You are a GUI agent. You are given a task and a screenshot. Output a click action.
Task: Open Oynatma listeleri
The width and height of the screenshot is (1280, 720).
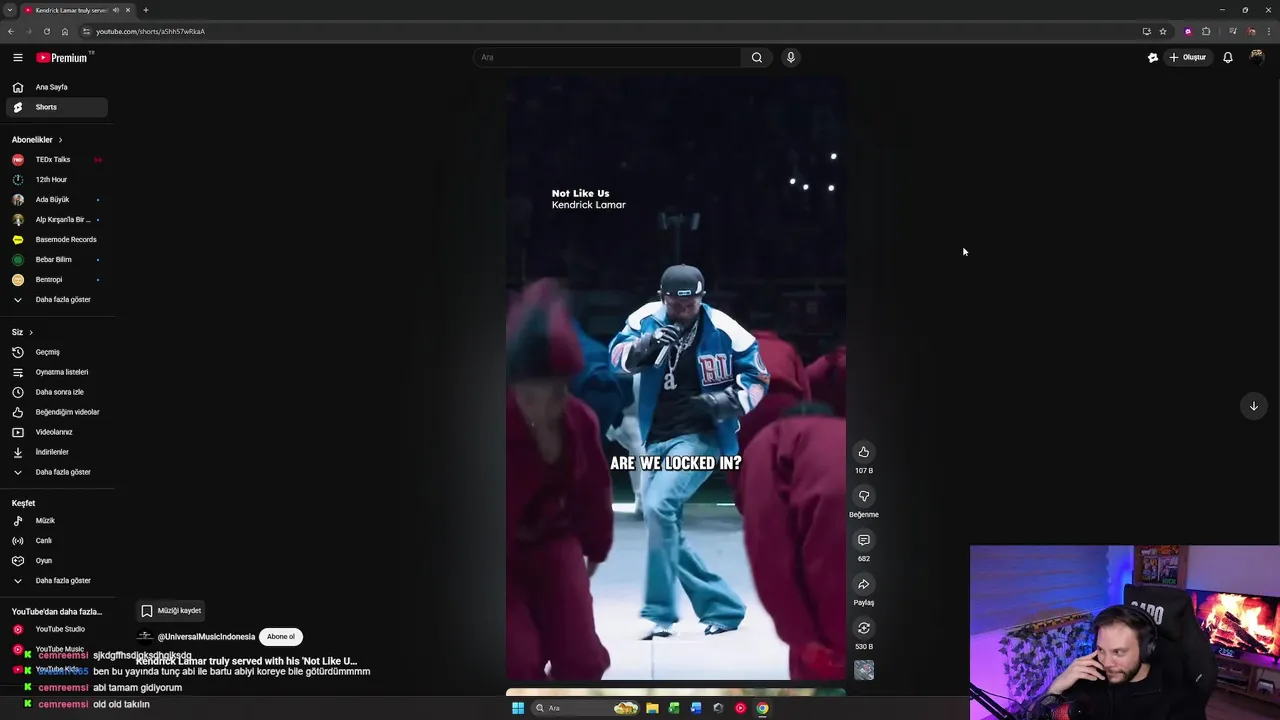pyautogui.click(x=56, y=372)
